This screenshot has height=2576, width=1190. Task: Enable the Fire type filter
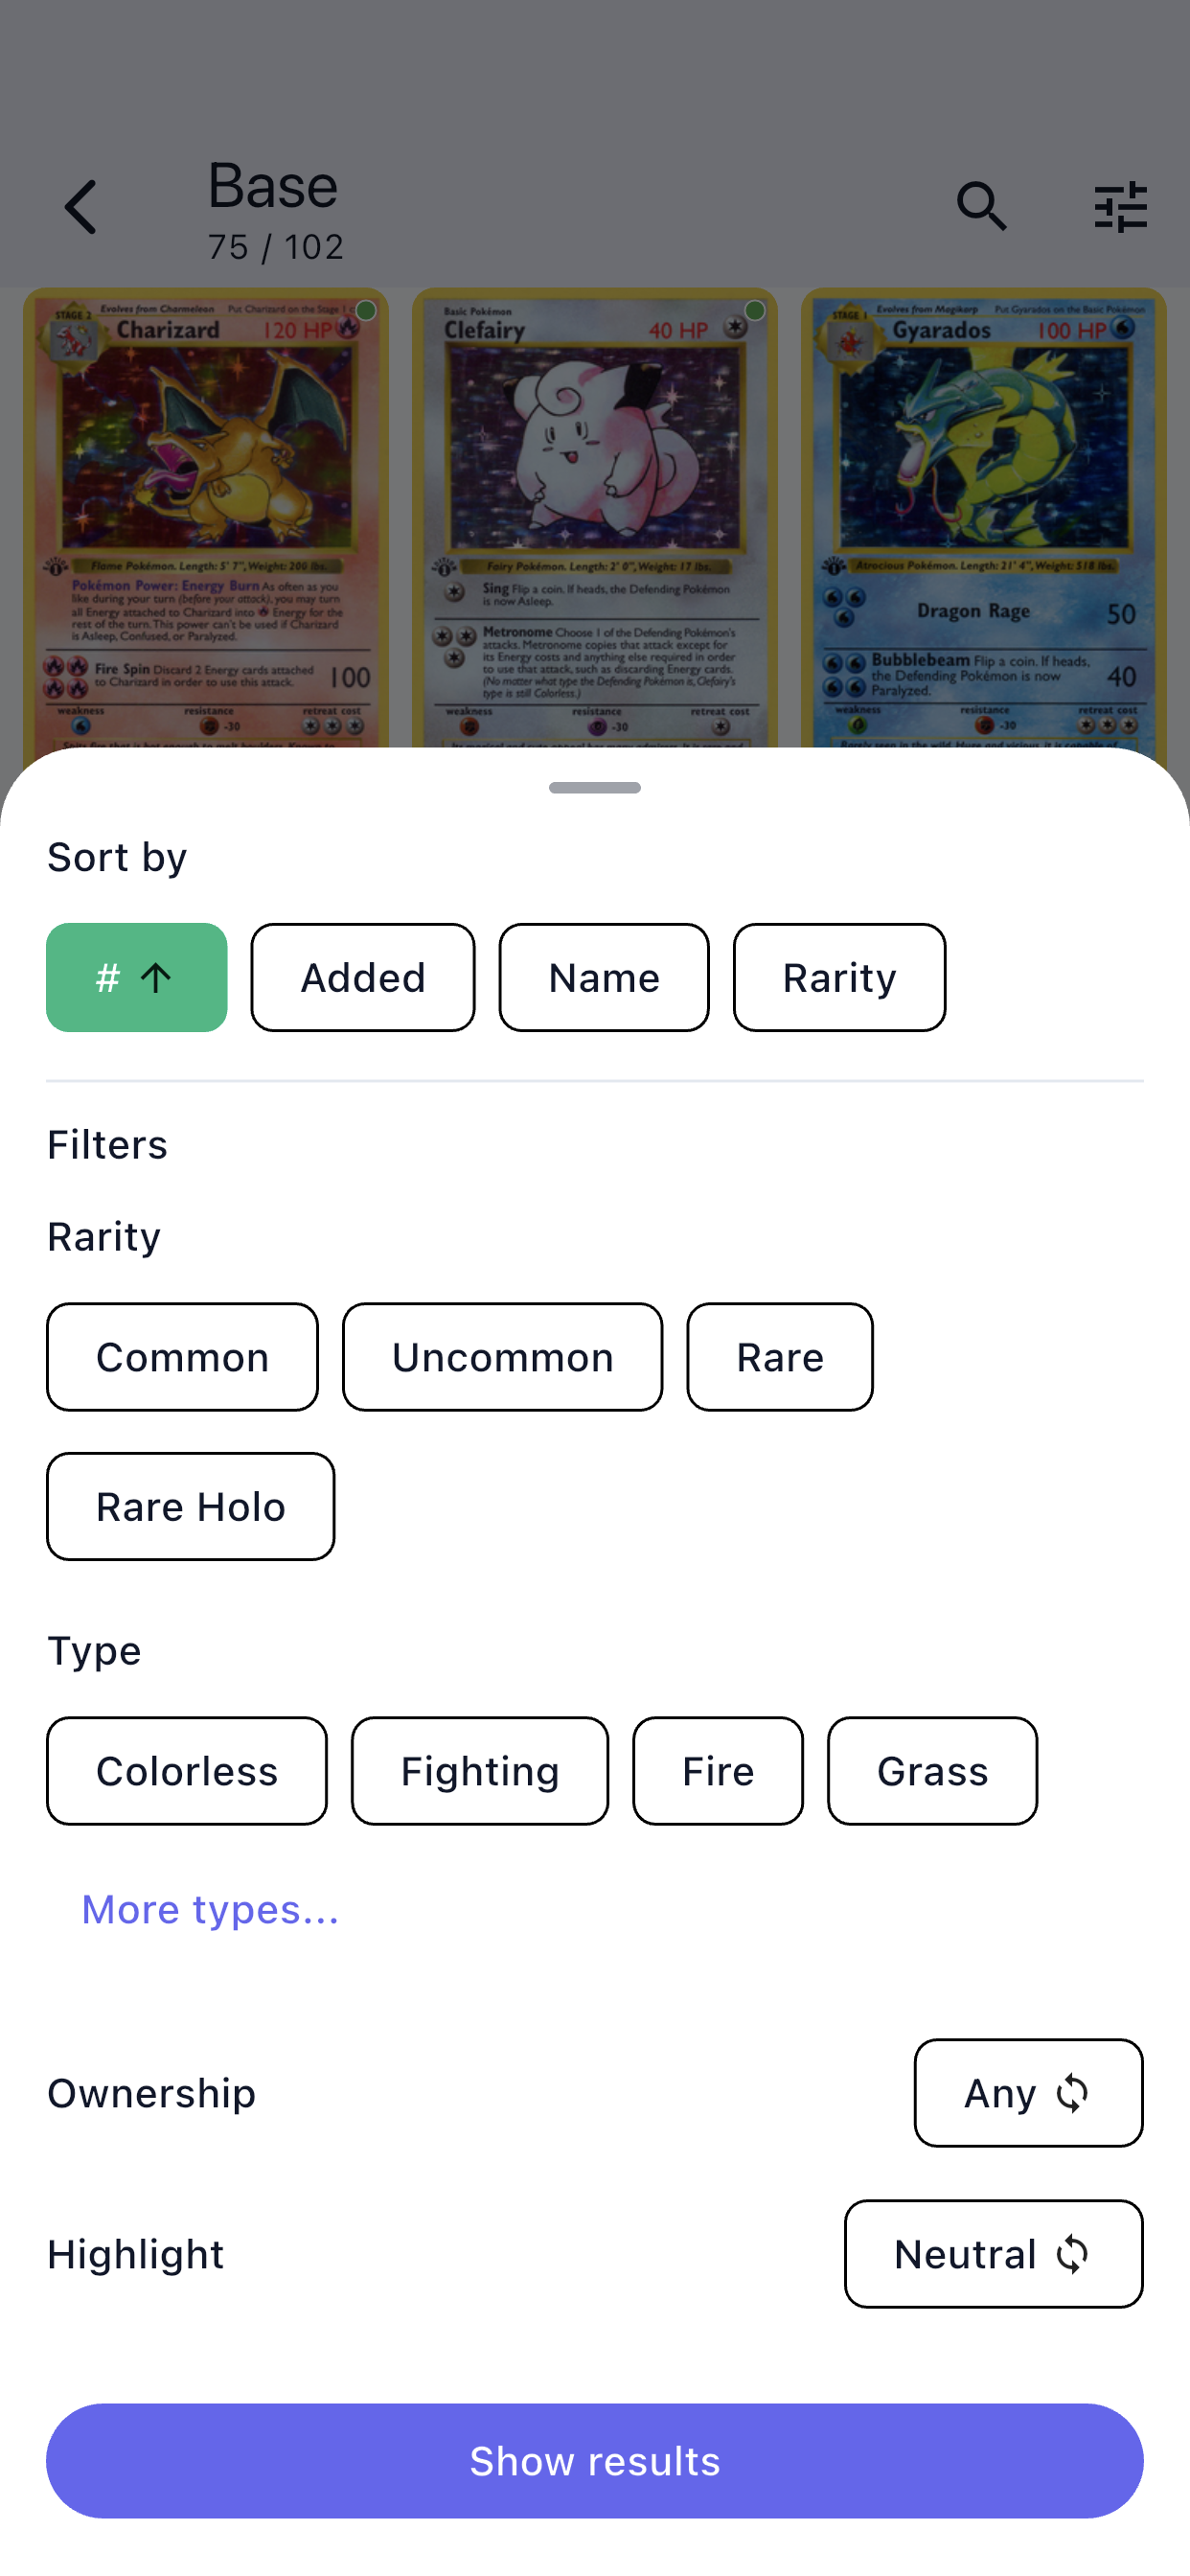click(718, 1770)
